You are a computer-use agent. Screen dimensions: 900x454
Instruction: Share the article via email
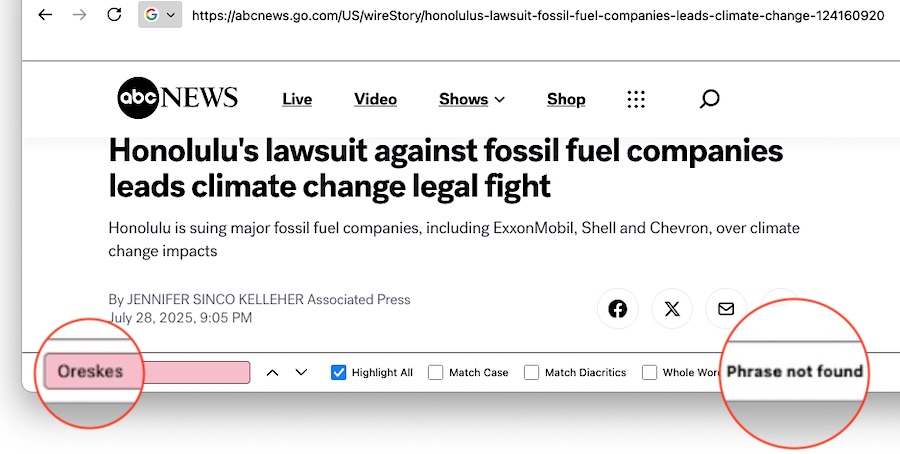[x=726, y=309]
